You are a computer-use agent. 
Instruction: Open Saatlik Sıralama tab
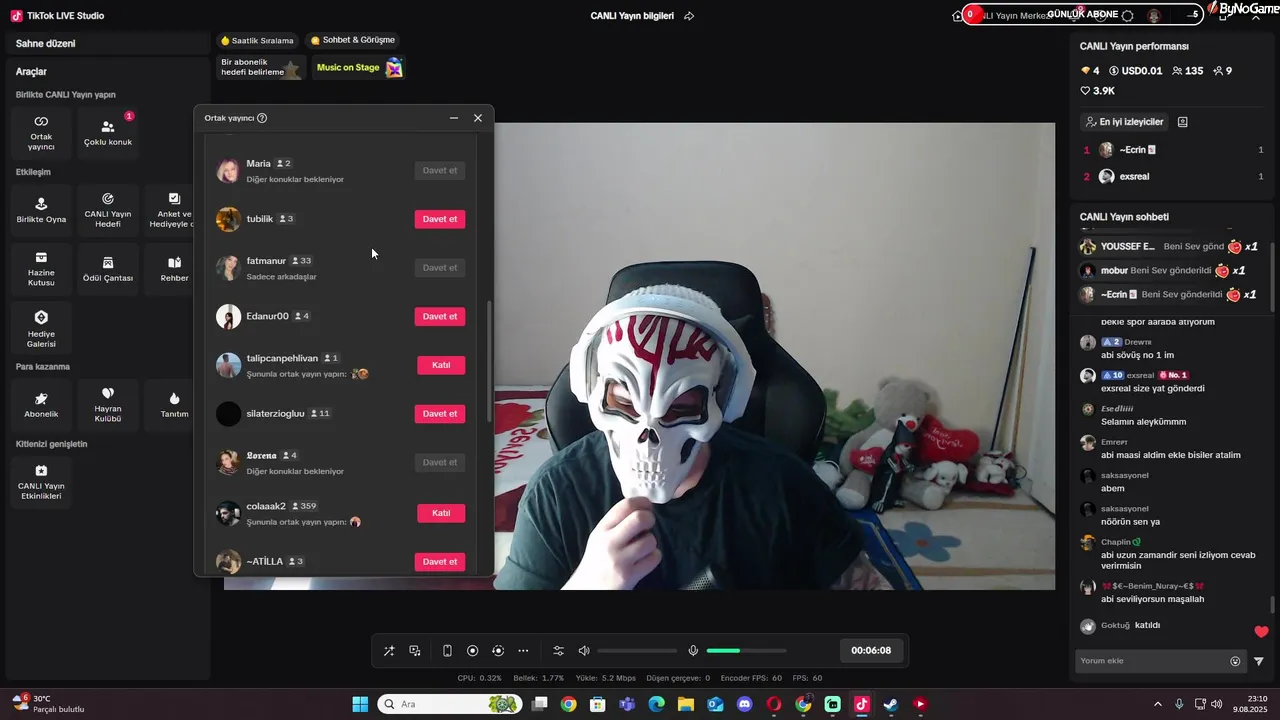258,41
